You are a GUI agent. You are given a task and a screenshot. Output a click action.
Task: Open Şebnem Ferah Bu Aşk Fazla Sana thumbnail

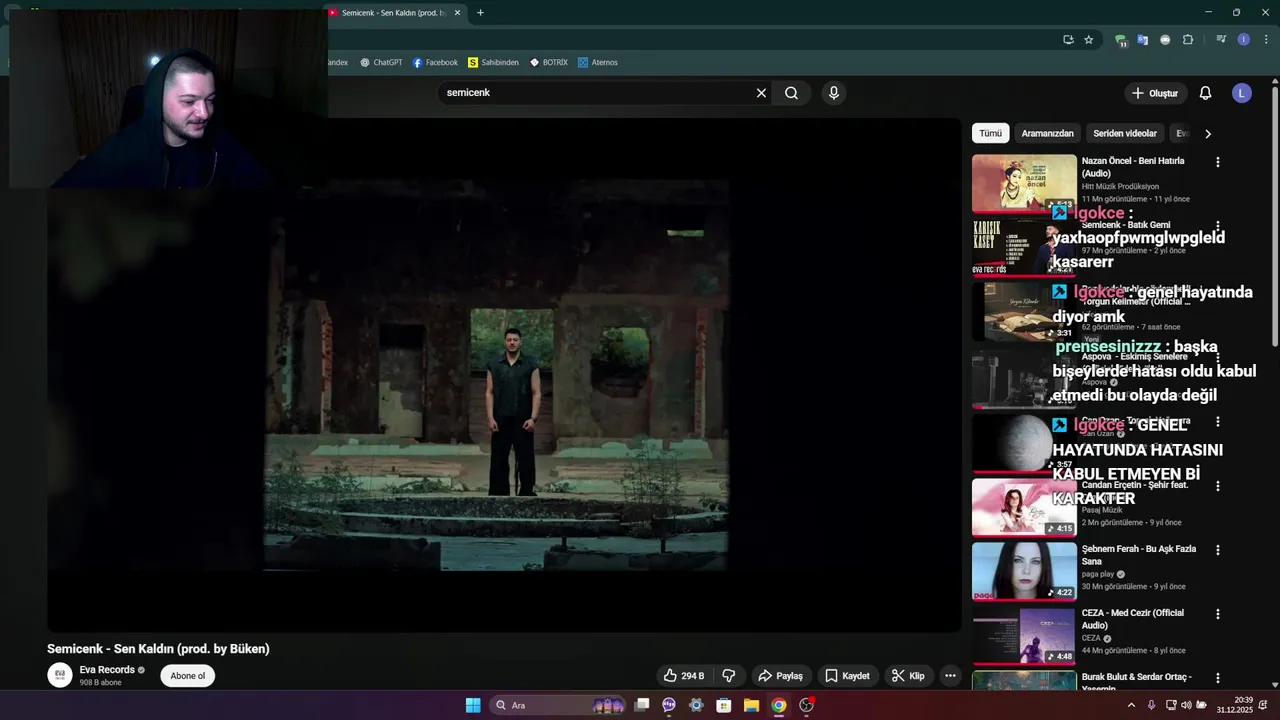(x=1024, y=571)
